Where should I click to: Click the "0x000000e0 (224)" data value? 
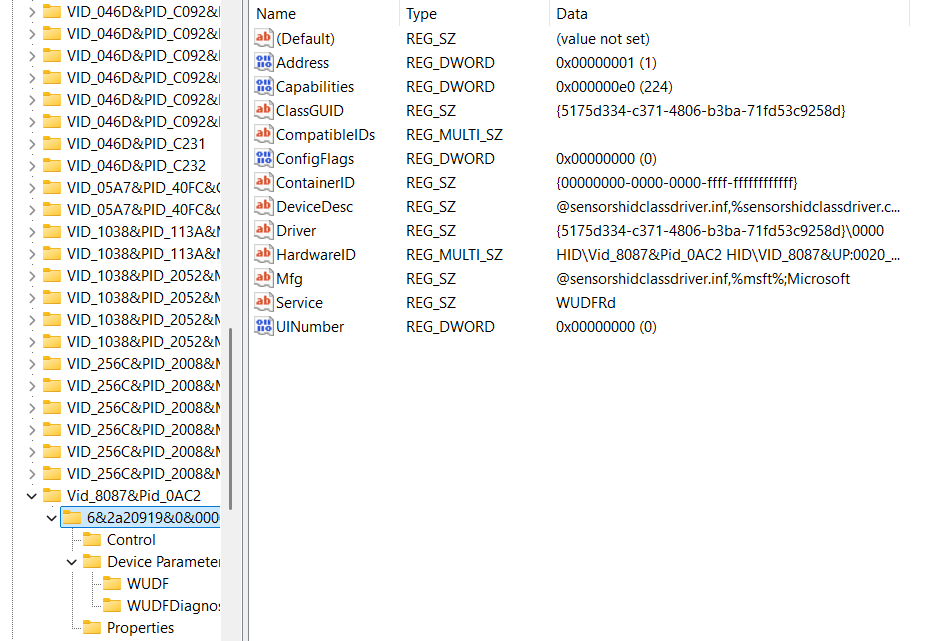pos(614,87)
